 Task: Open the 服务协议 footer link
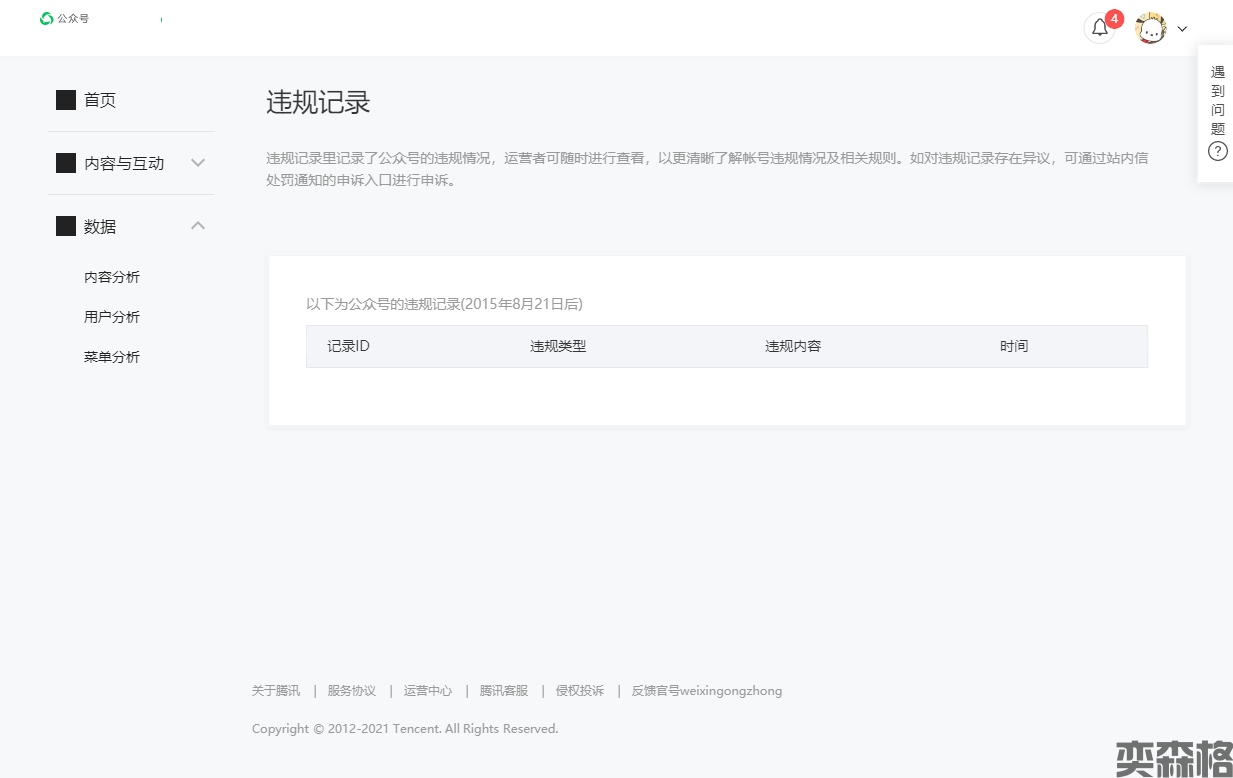pyautogui.click(x=352, y=691)
